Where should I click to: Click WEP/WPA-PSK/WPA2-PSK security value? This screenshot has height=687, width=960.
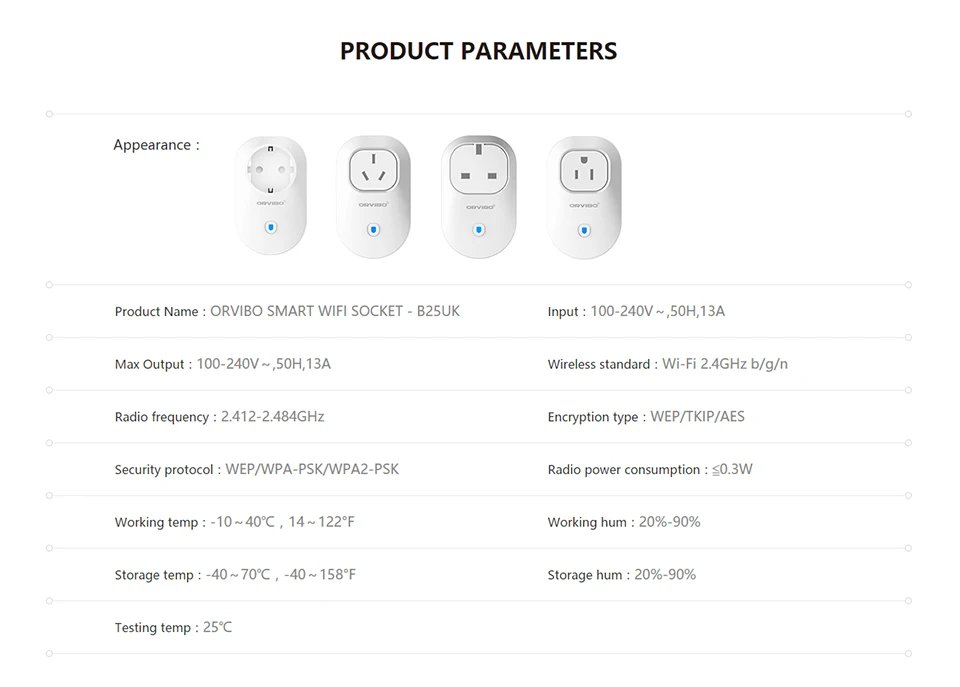tap(312, 469)
